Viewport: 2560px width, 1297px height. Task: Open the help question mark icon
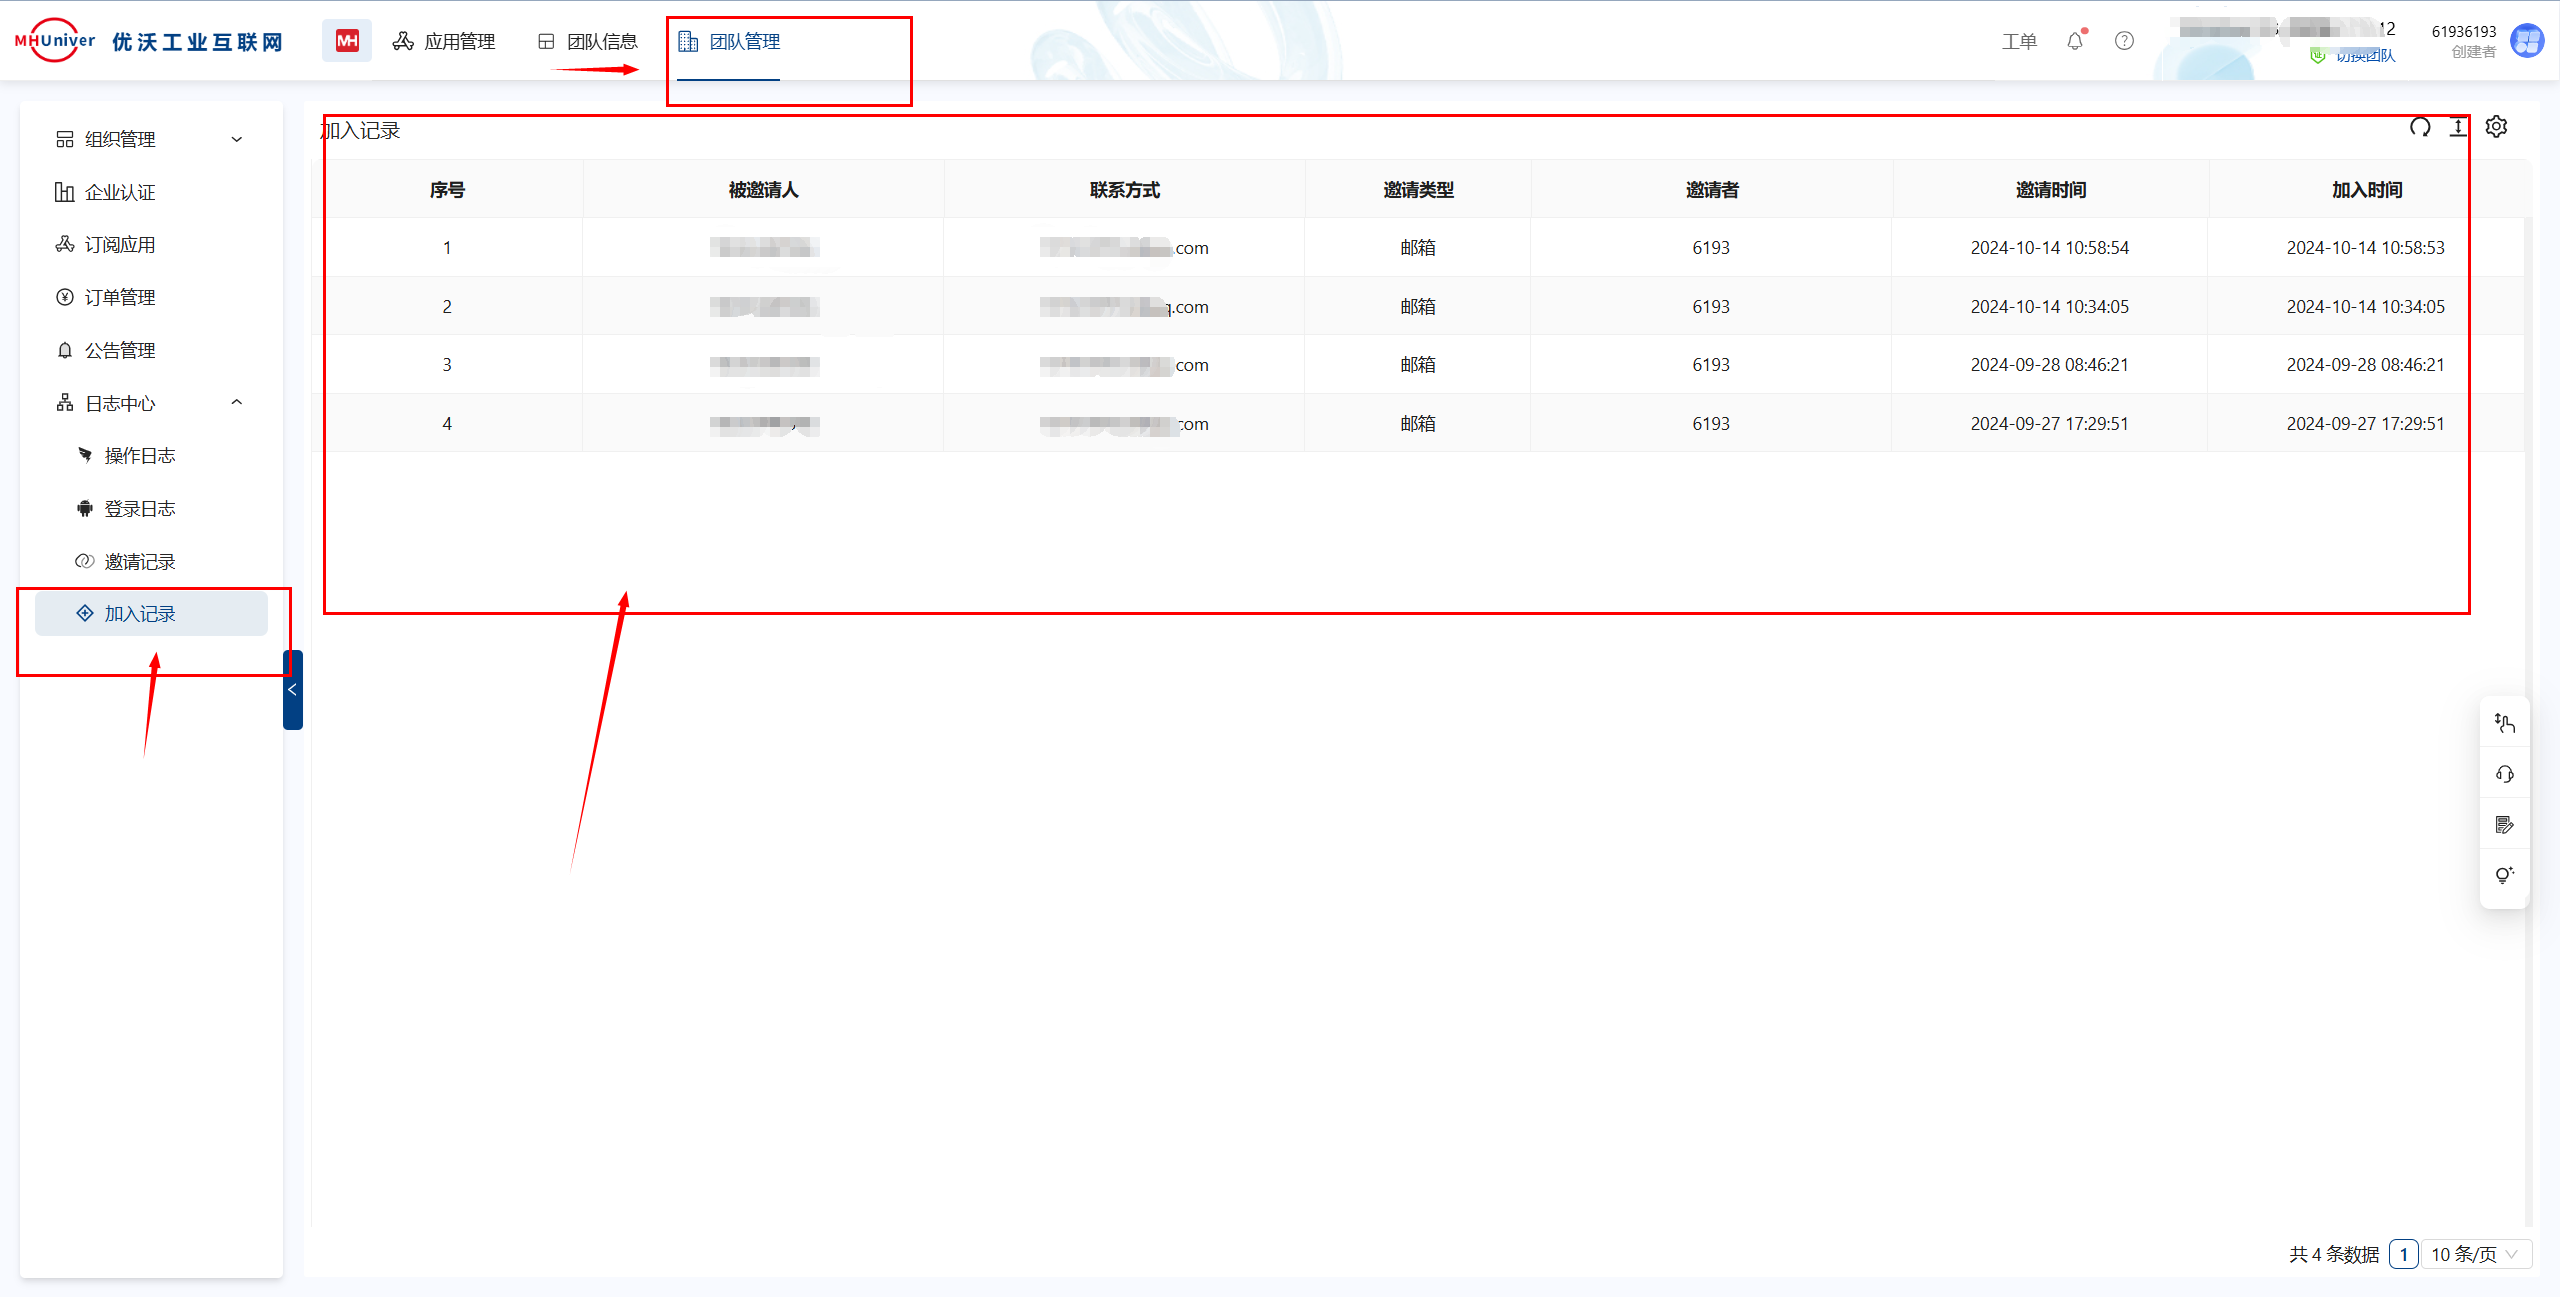coord(2124,41)
